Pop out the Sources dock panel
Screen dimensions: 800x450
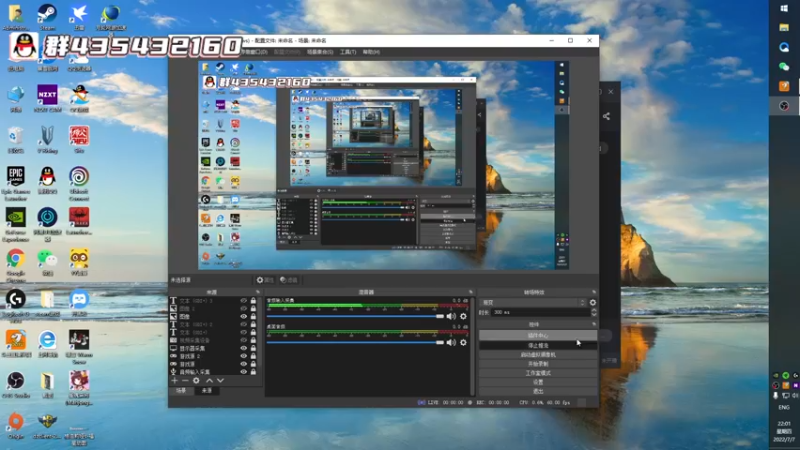tap(258, 292)
